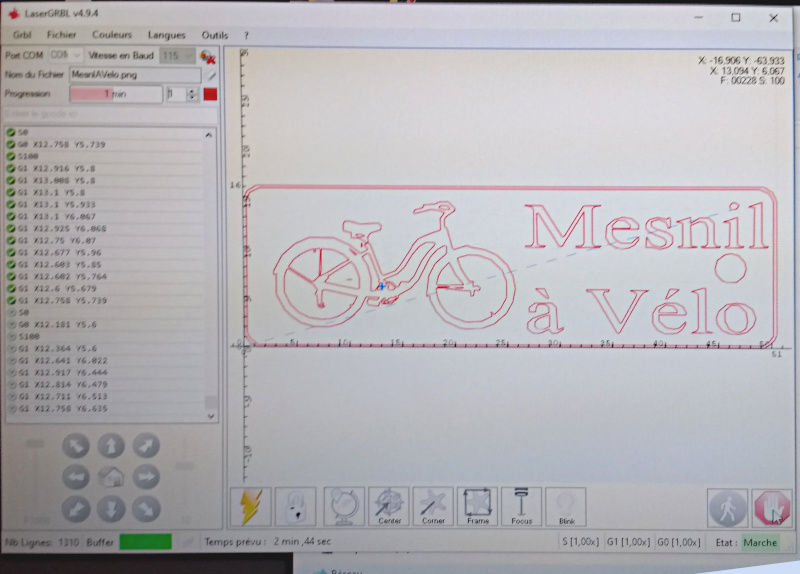The width and height of the screenshot is (800, 574).
Task: Click the green Buffer indicator
Action: click(x=145, y=542)
